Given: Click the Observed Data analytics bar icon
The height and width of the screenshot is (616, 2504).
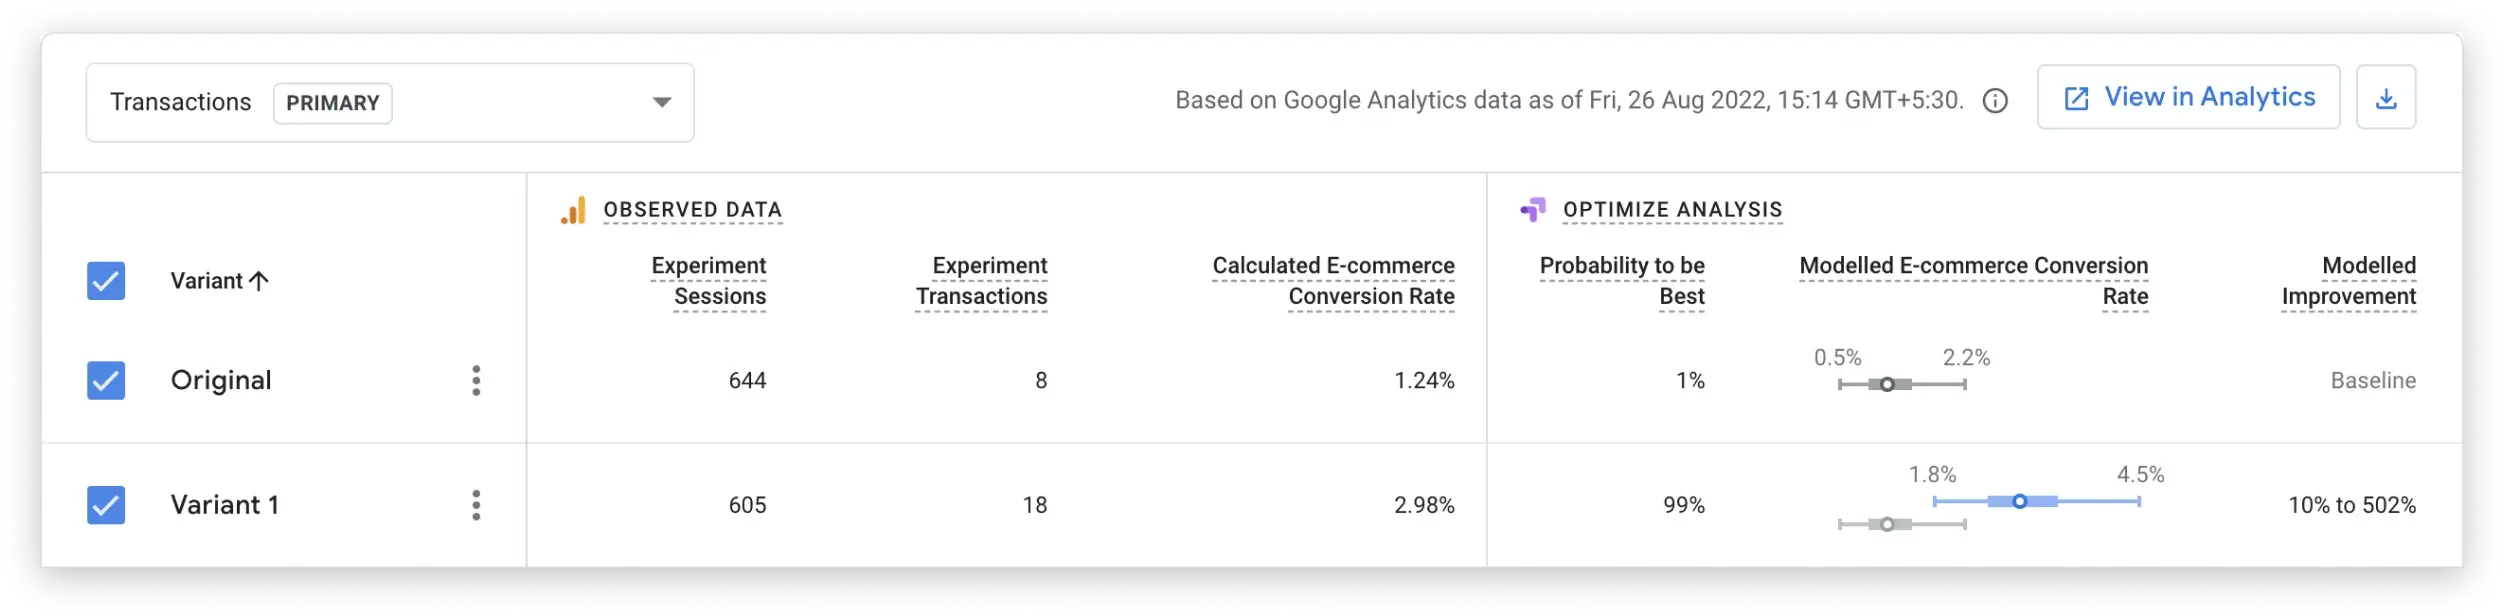Looking at the screenshot, I should pyautogui.click(x=573, y=210).
